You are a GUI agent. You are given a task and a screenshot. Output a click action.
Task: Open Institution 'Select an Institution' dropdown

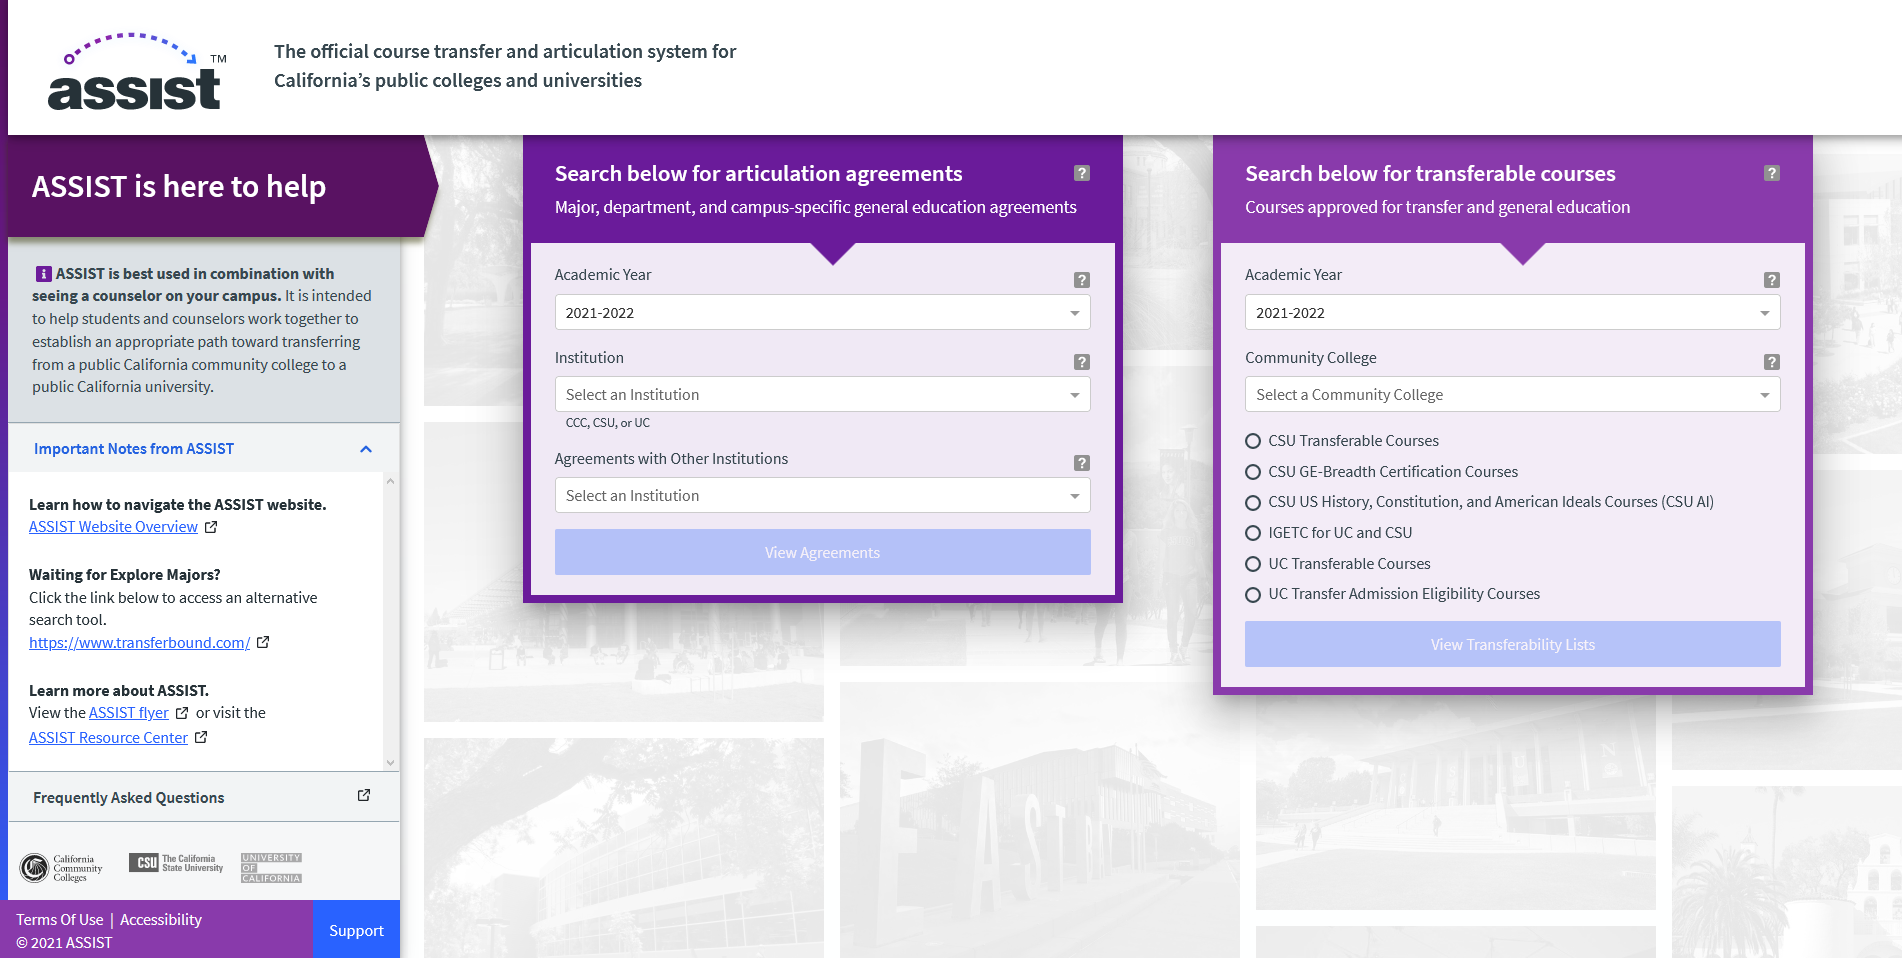click(x=822, y=394)
